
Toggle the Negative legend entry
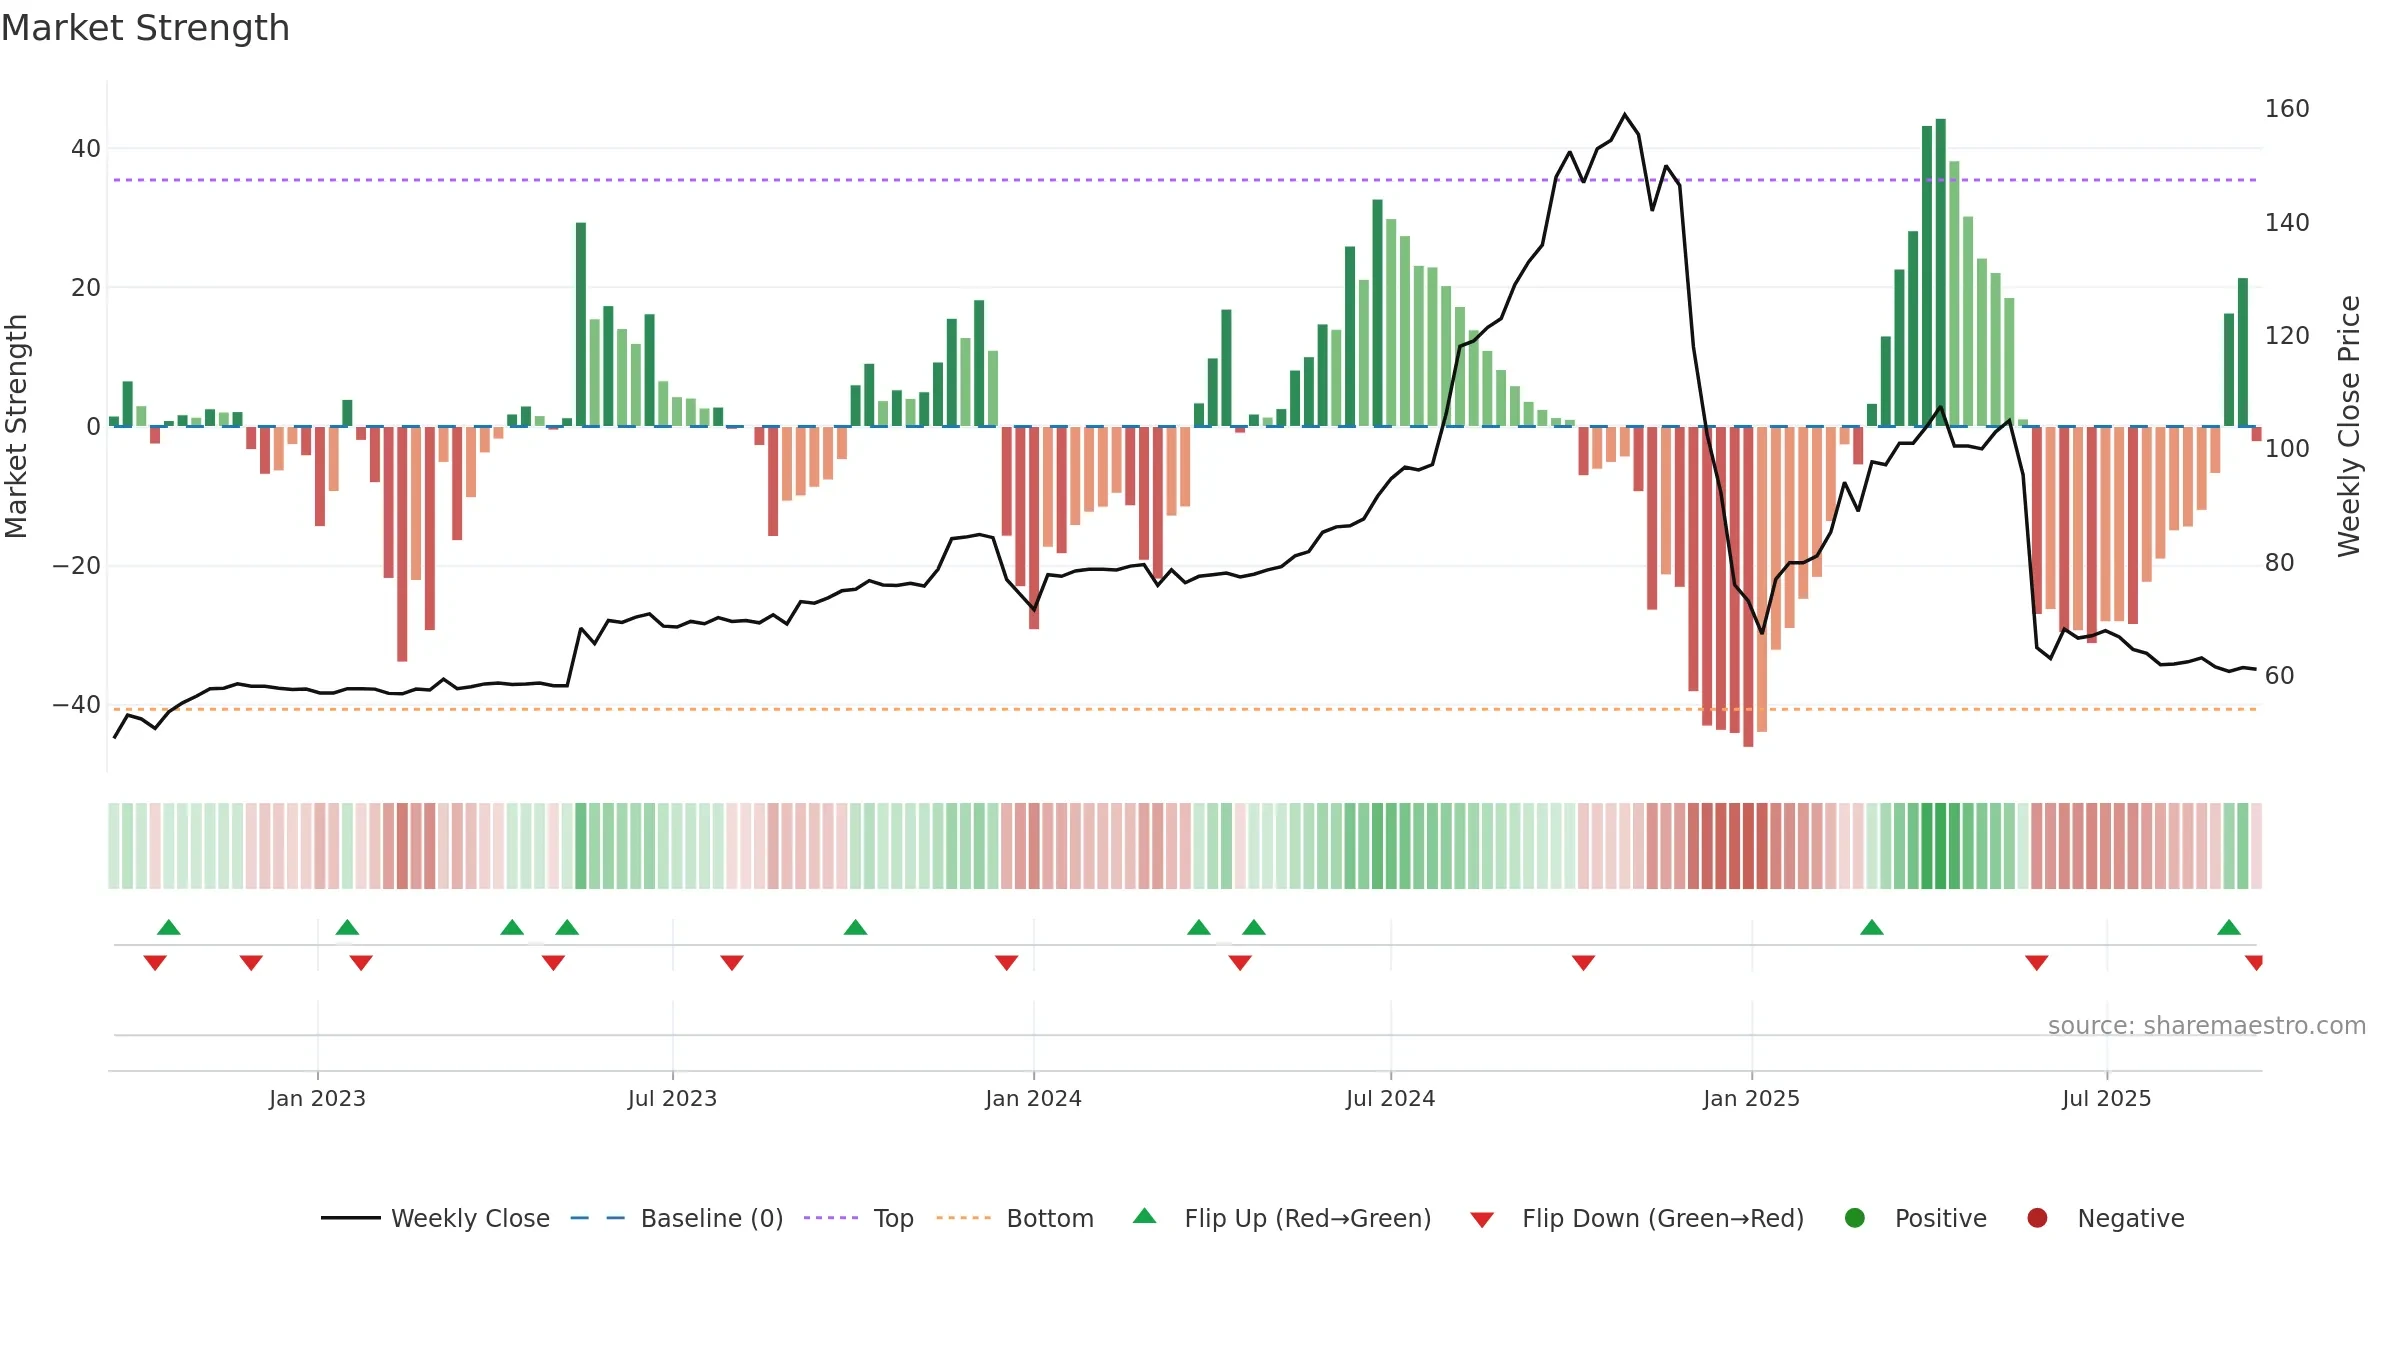[x=2105, y=1218]
